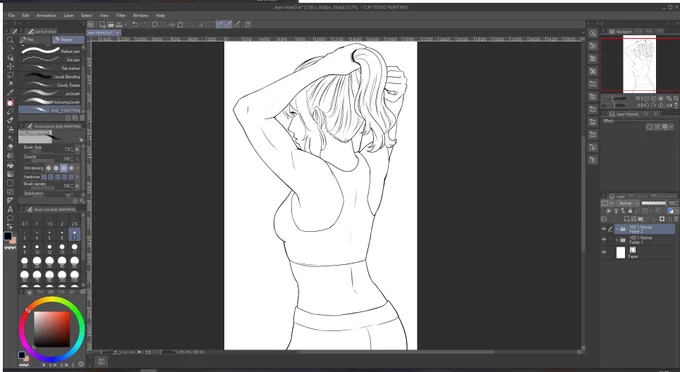Select third anti-aliasing option (middle)
The width and height of the screenshot is (680, 372).
pyautogui.click(x=64, y=168)
